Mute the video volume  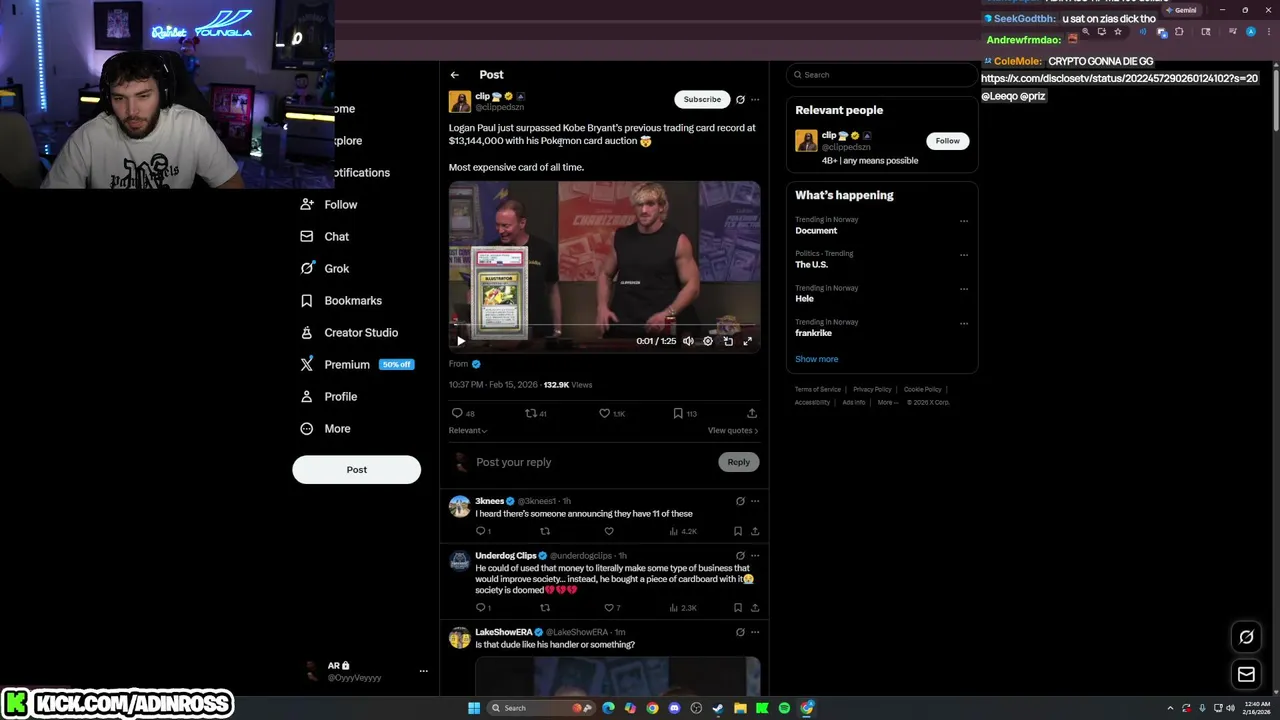coord(688,341)
